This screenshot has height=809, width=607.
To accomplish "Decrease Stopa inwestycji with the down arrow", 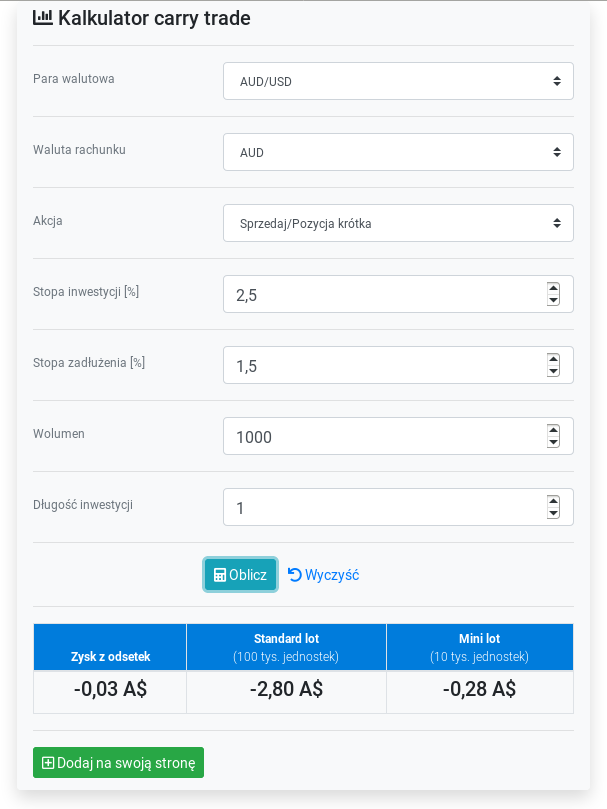I will coord(553,300).
